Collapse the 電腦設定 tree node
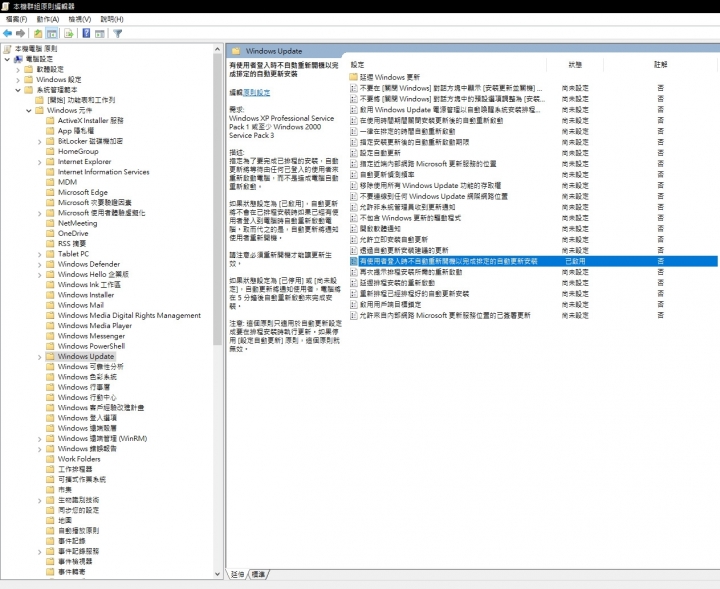This screenshot has height=589, width=720. click(x=7, y=59)
